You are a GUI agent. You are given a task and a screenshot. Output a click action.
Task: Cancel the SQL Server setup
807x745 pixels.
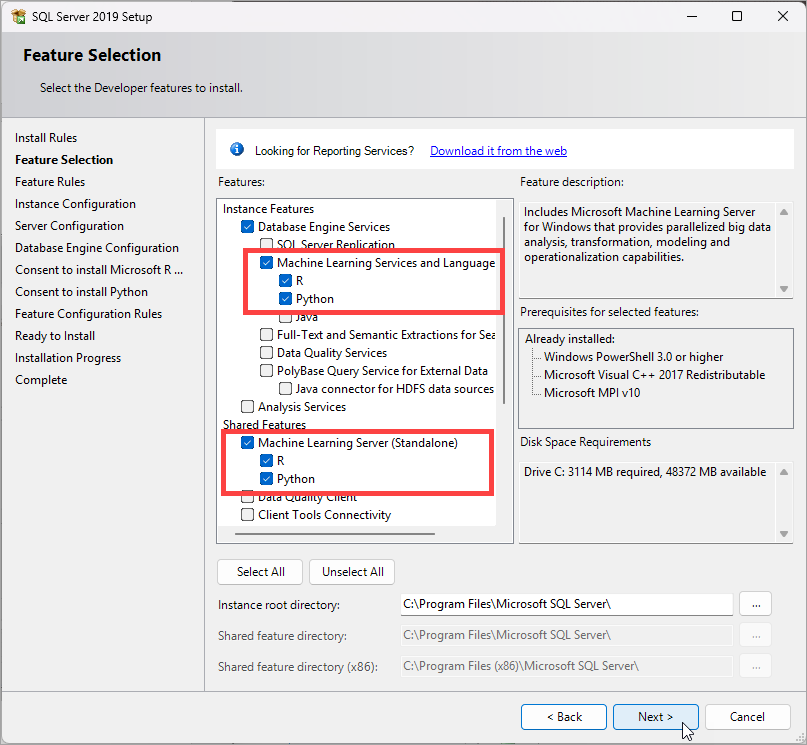[x=747, y=717]
